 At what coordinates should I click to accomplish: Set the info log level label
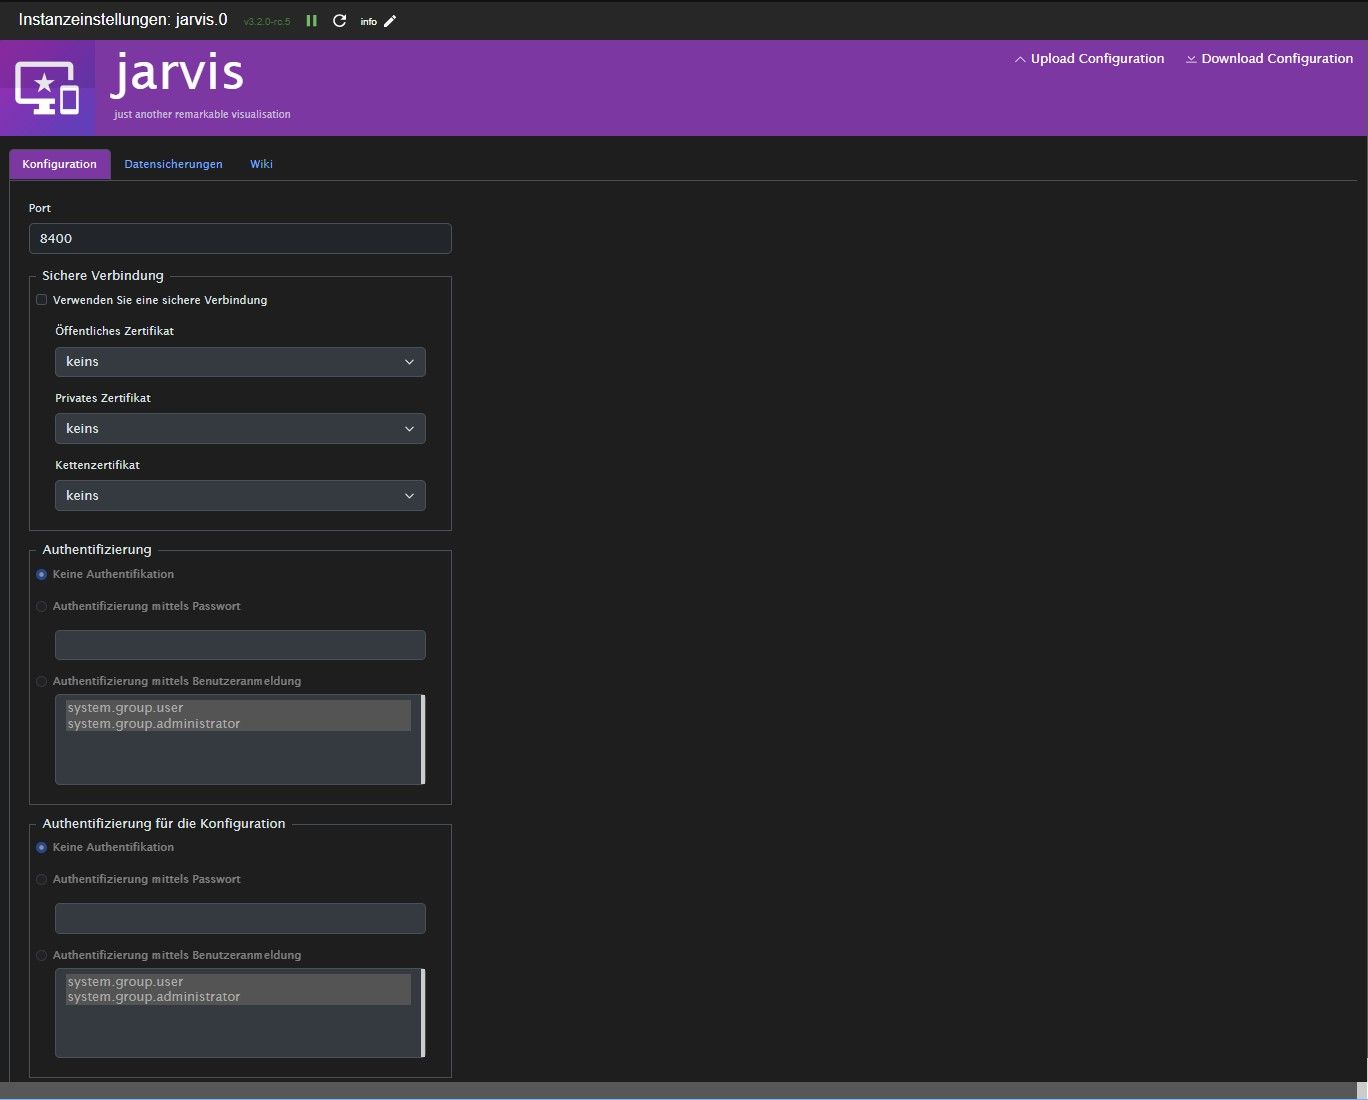369,22
